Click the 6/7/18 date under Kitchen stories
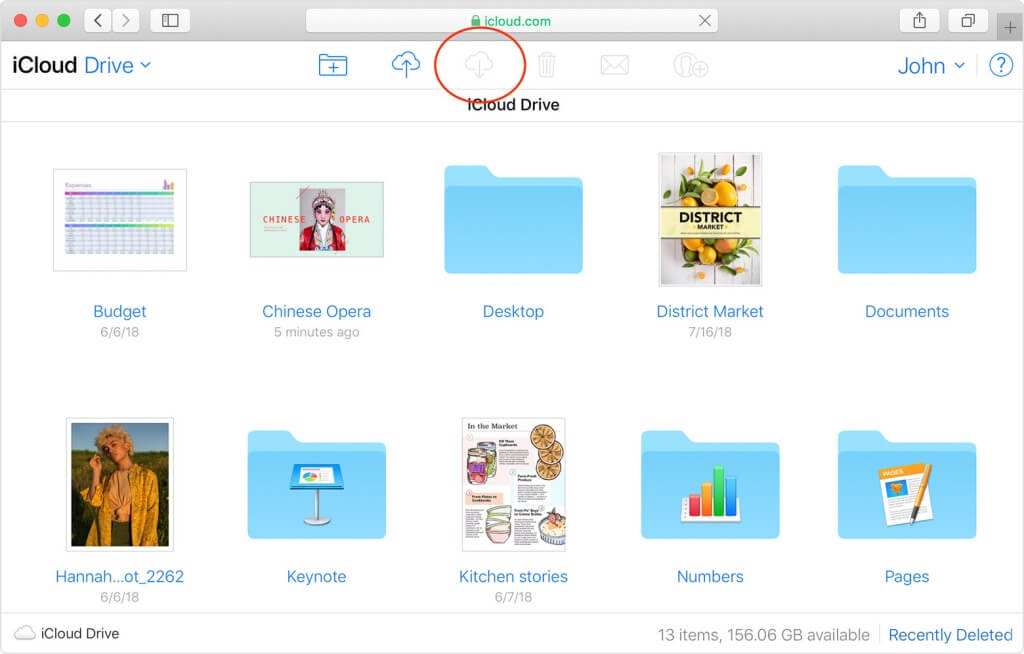 click(513, 597)
